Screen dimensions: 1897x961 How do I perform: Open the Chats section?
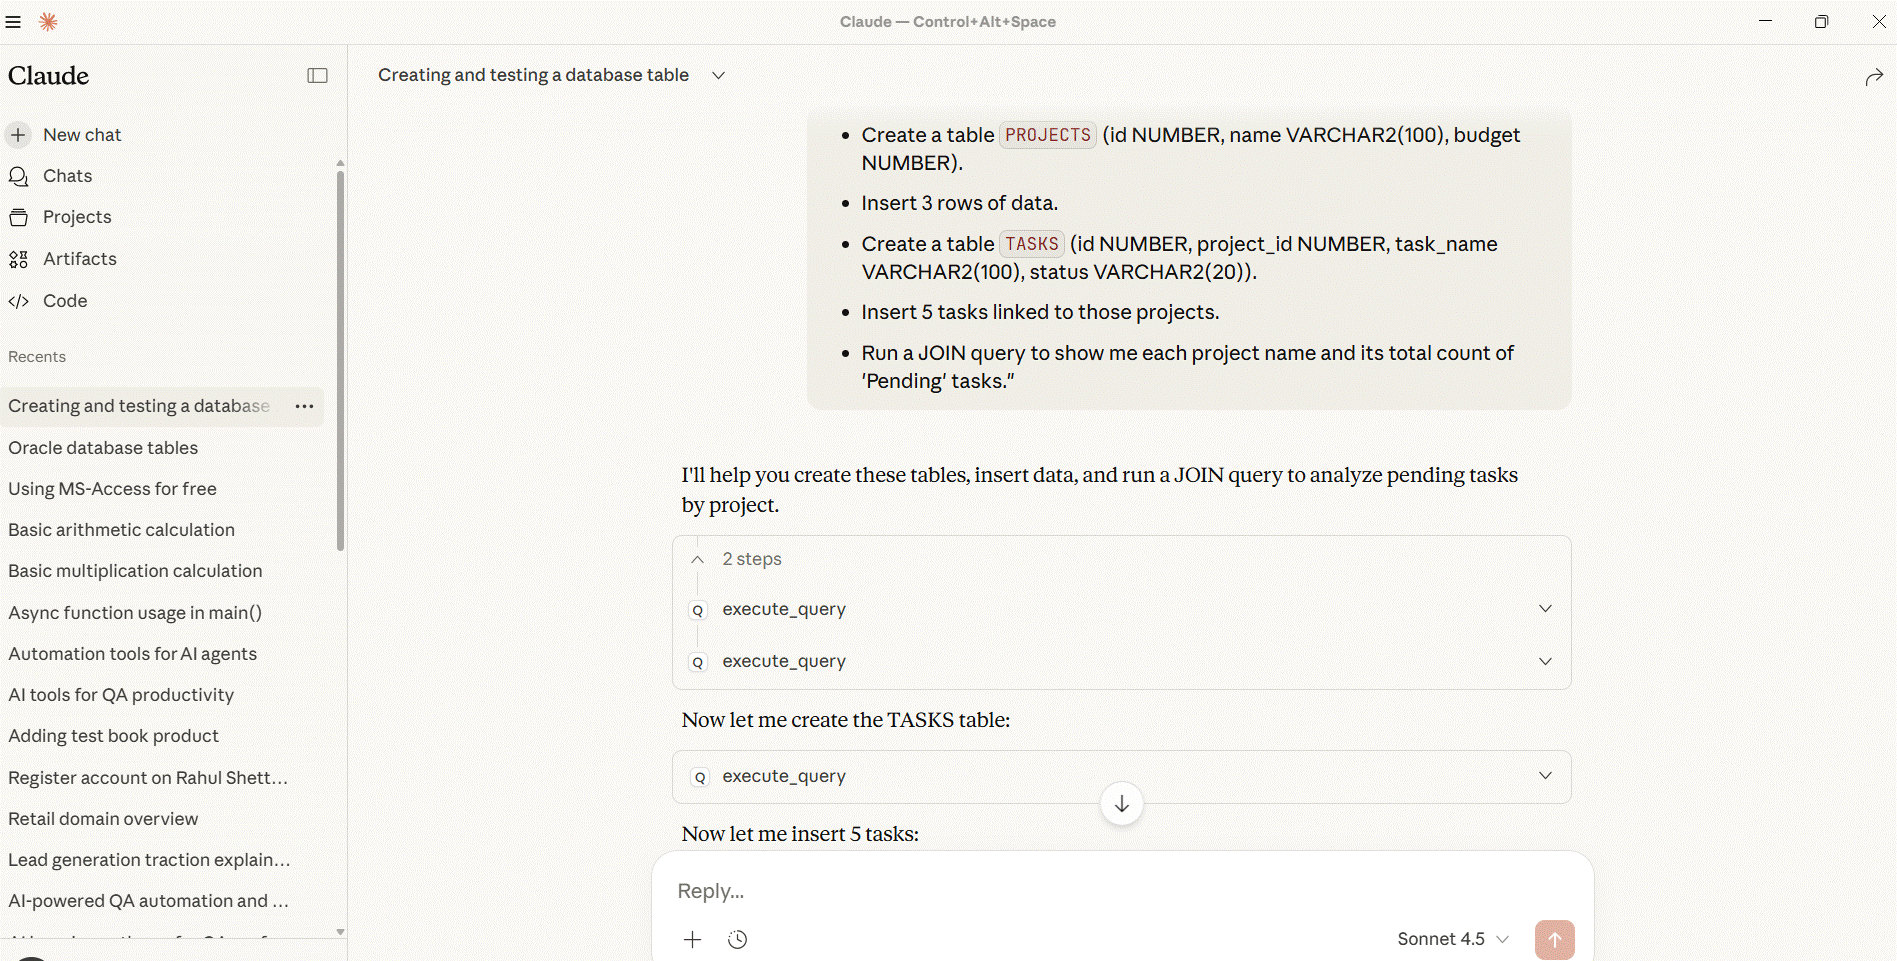[x=67, y=176]
